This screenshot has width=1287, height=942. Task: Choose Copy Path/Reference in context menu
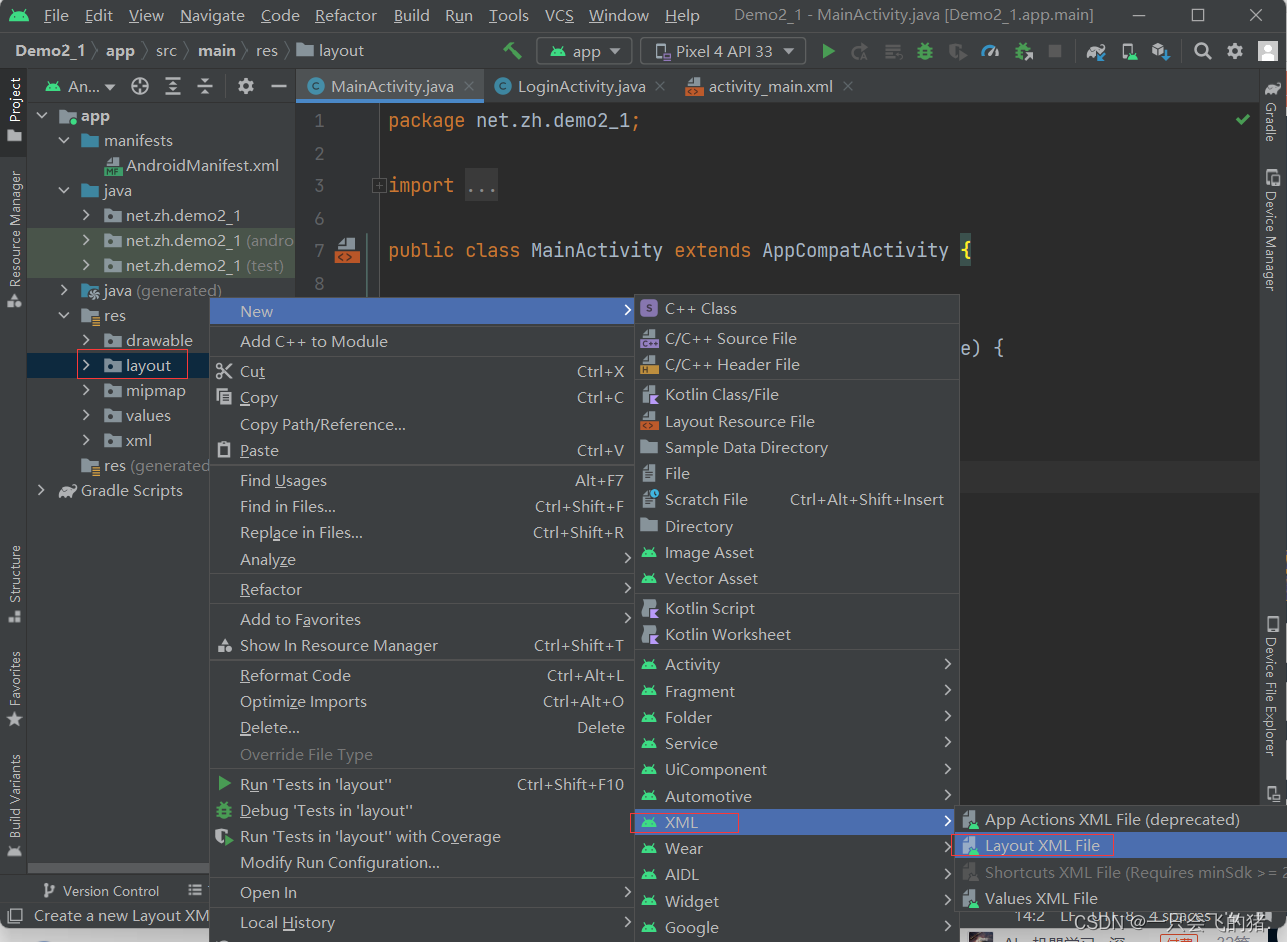tap(422, 425)
